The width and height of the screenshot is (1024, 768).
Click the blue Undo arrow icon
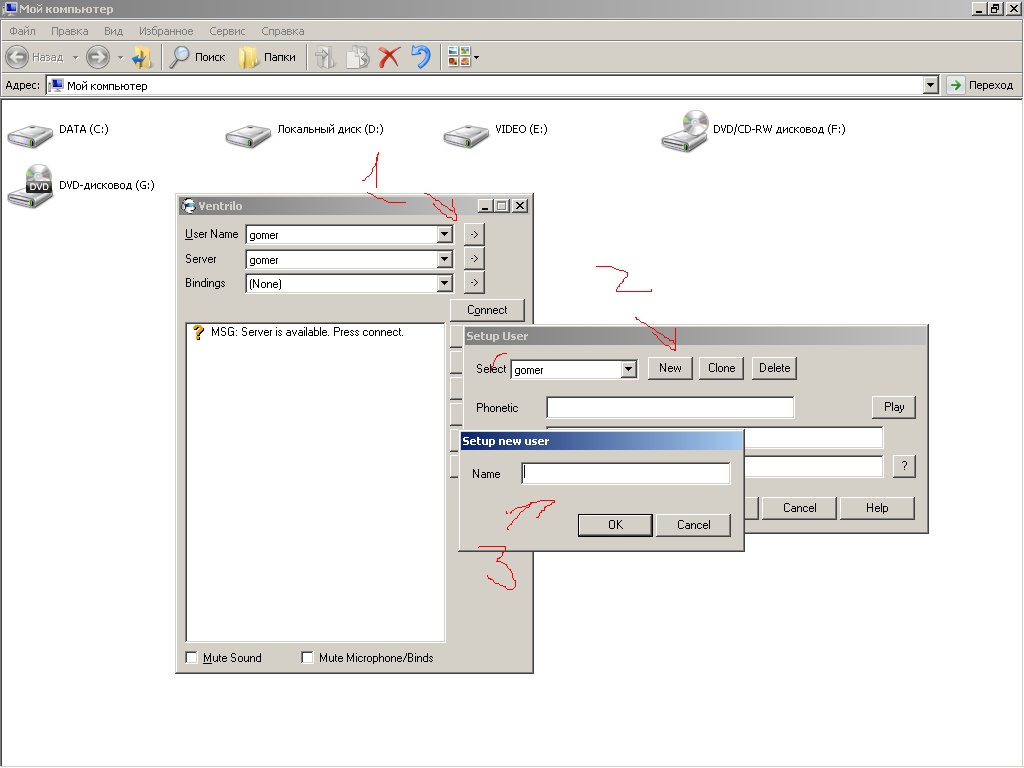pos(421,57)
